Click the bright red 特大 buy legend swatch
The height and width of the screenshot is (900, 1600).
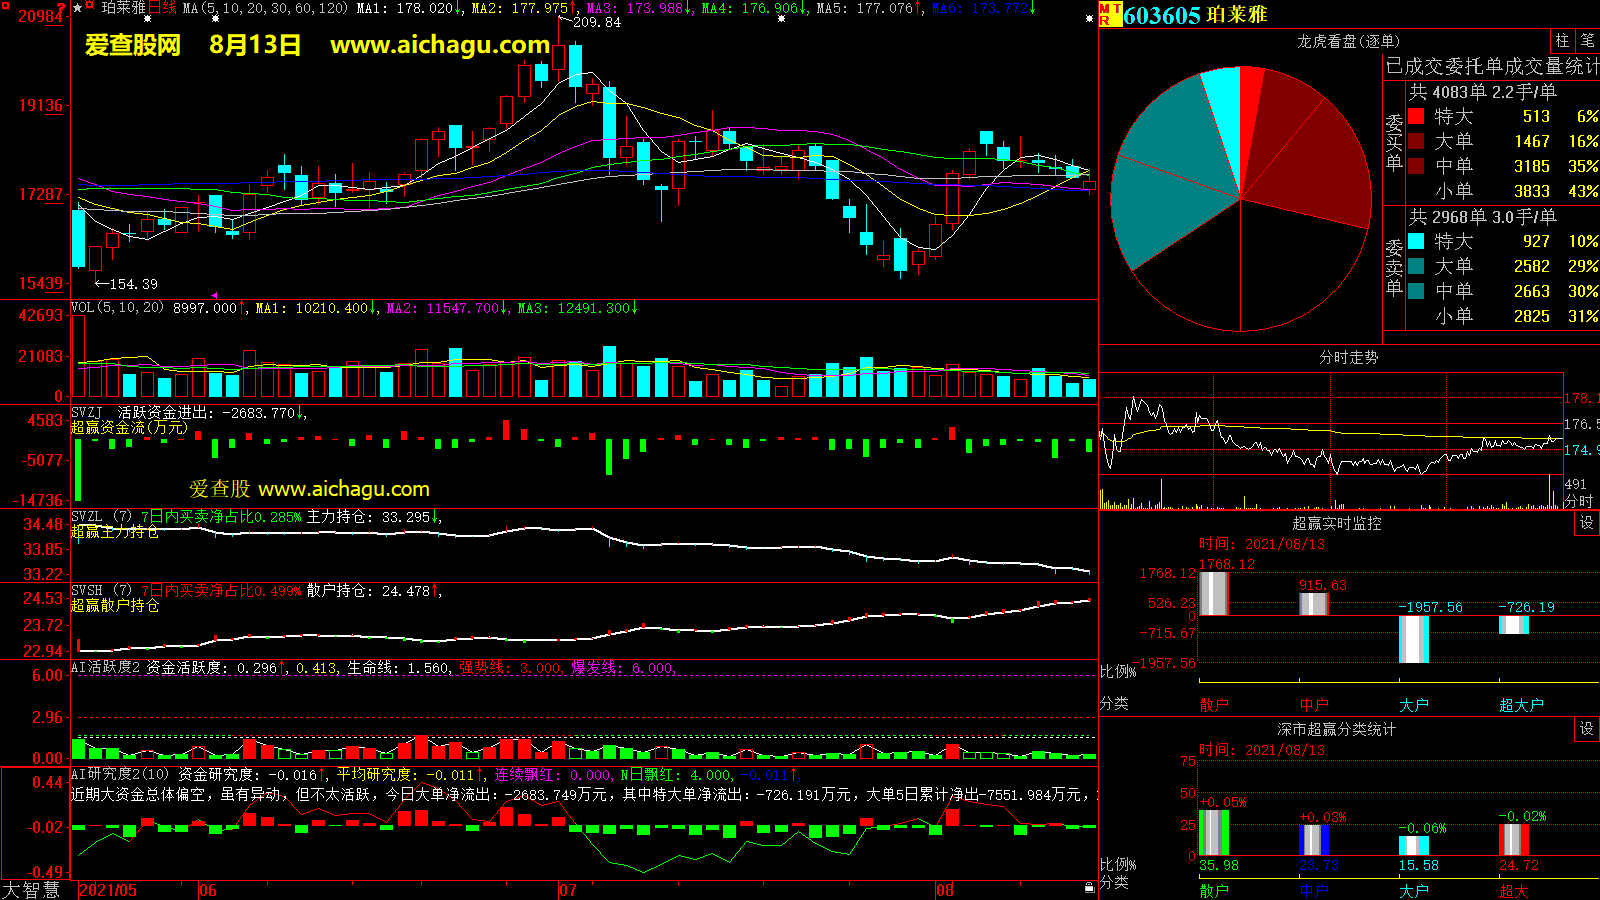point(1416,116)
